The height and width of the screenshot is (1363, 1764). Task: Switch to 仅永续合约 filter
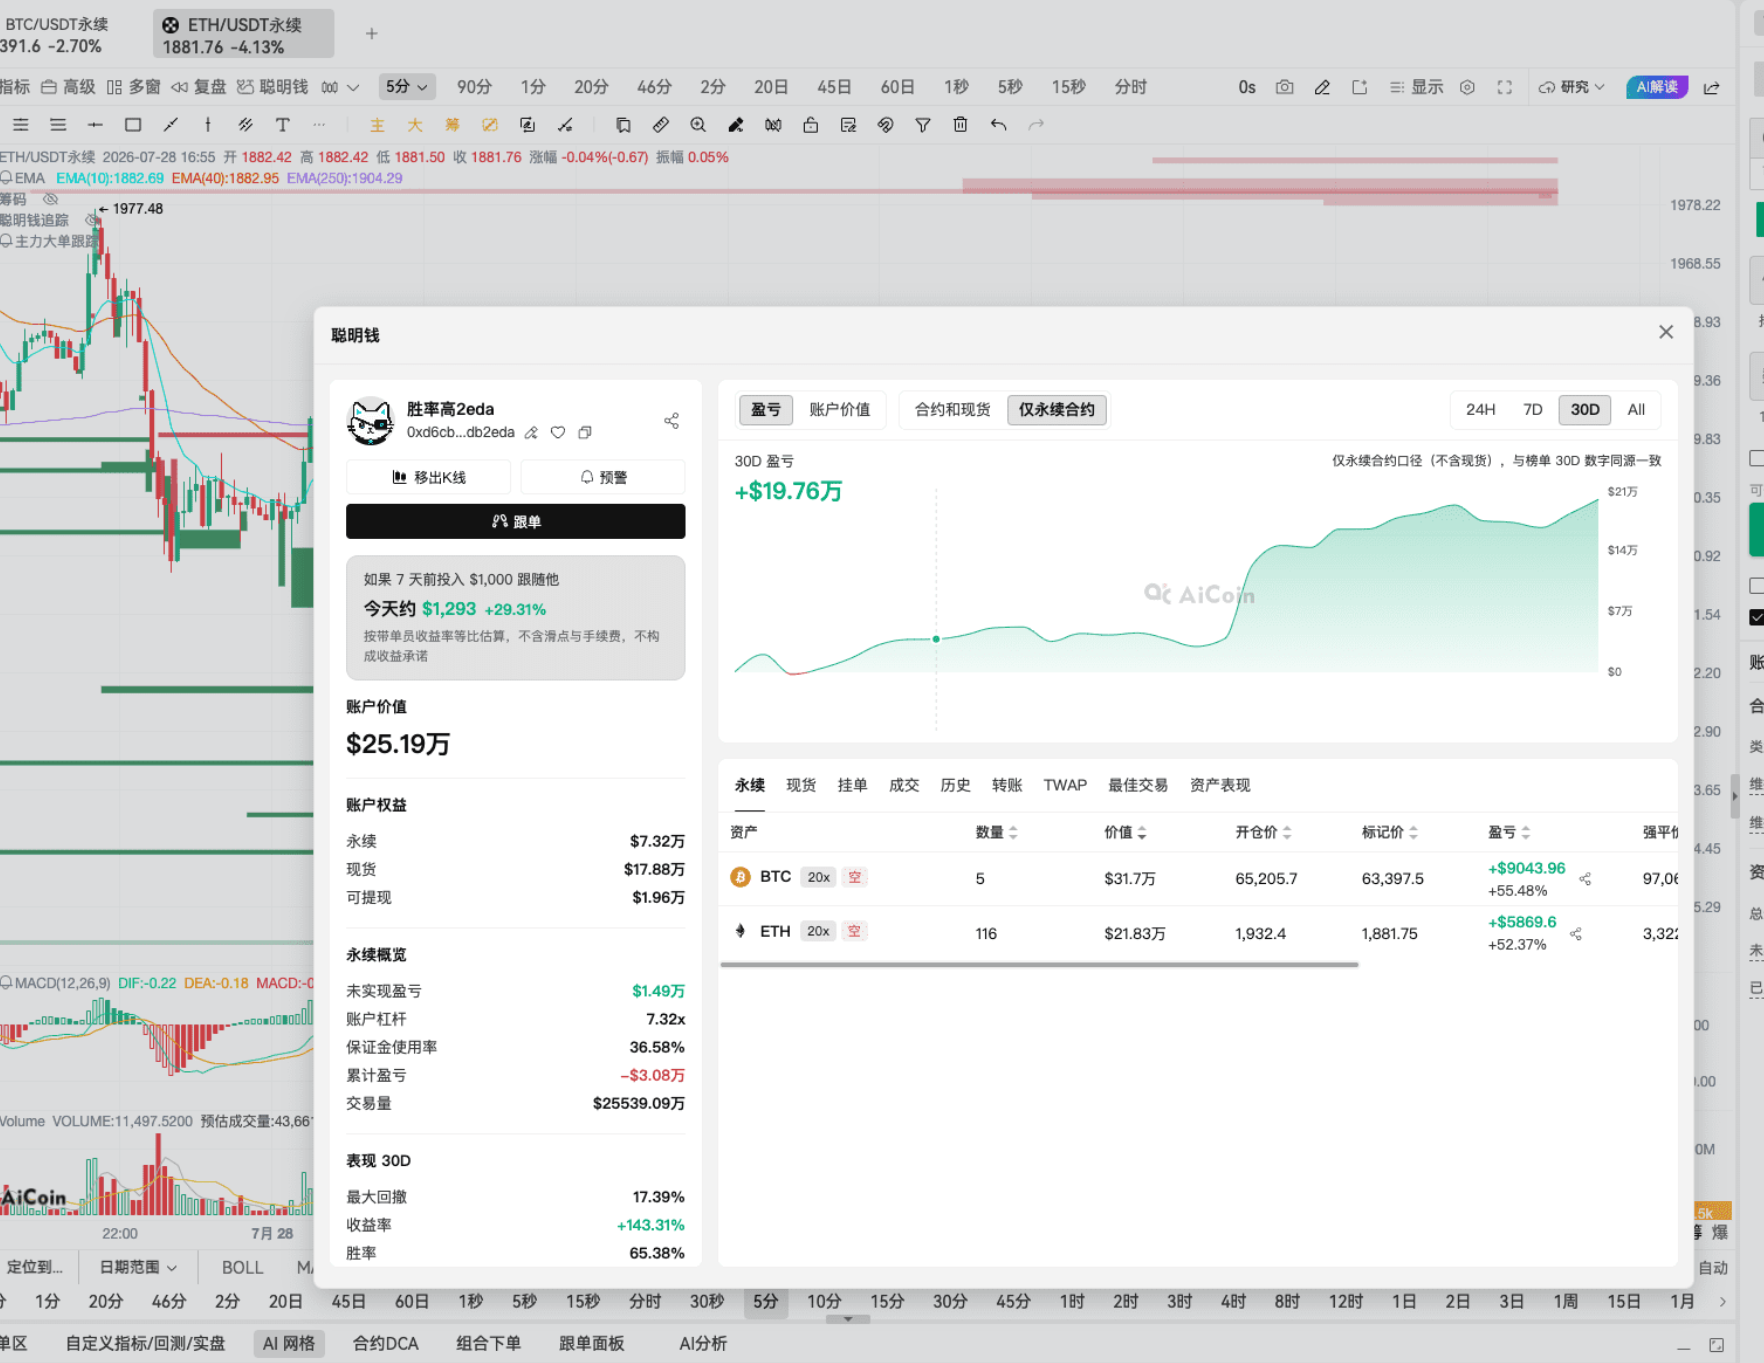(1056, 409)
